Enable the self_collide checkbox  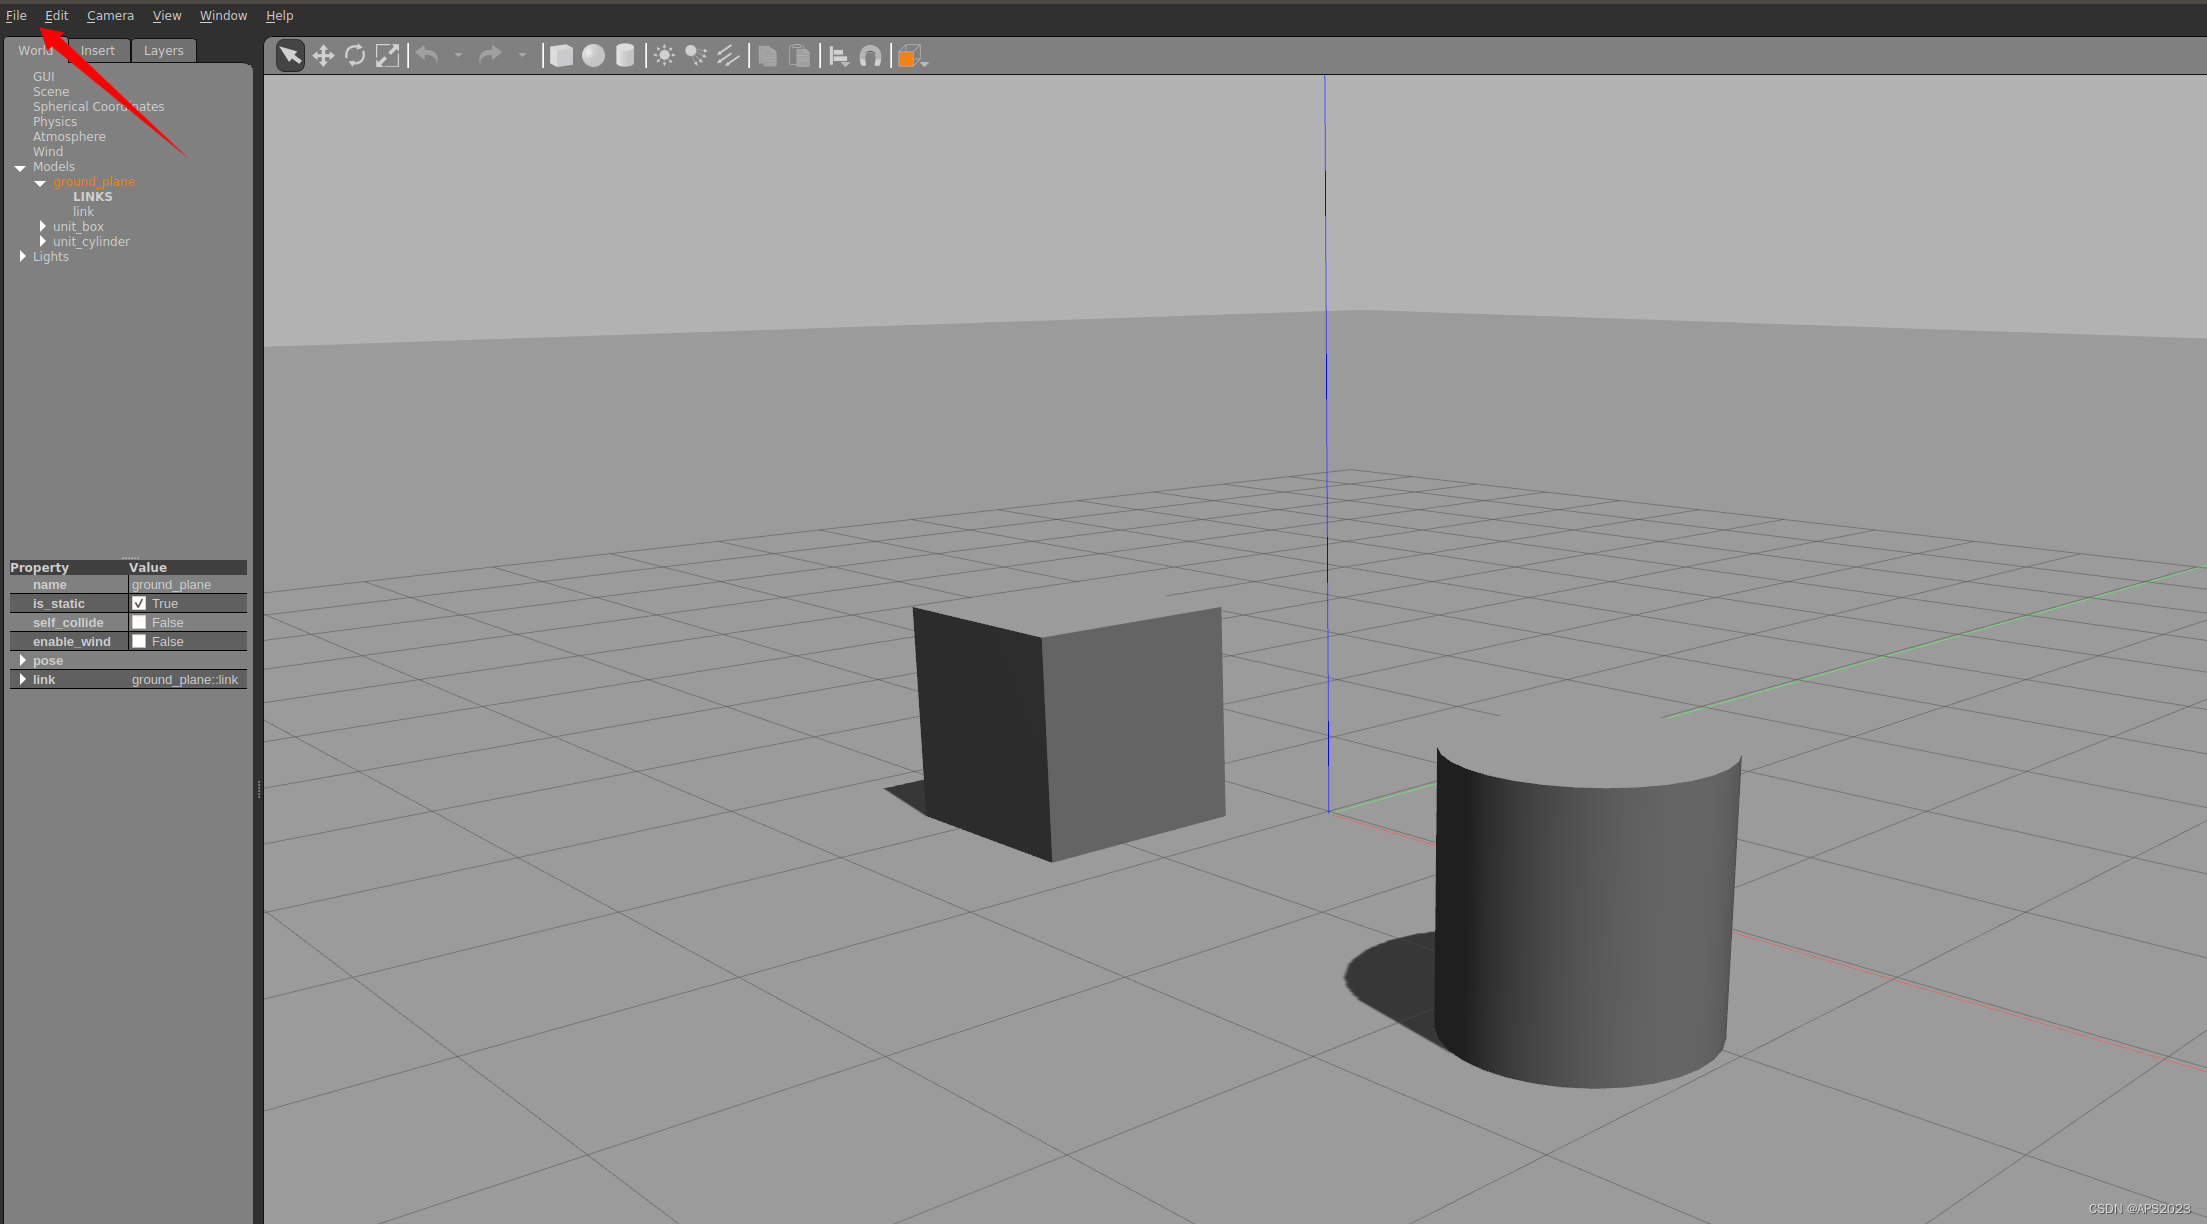point(139,622)
